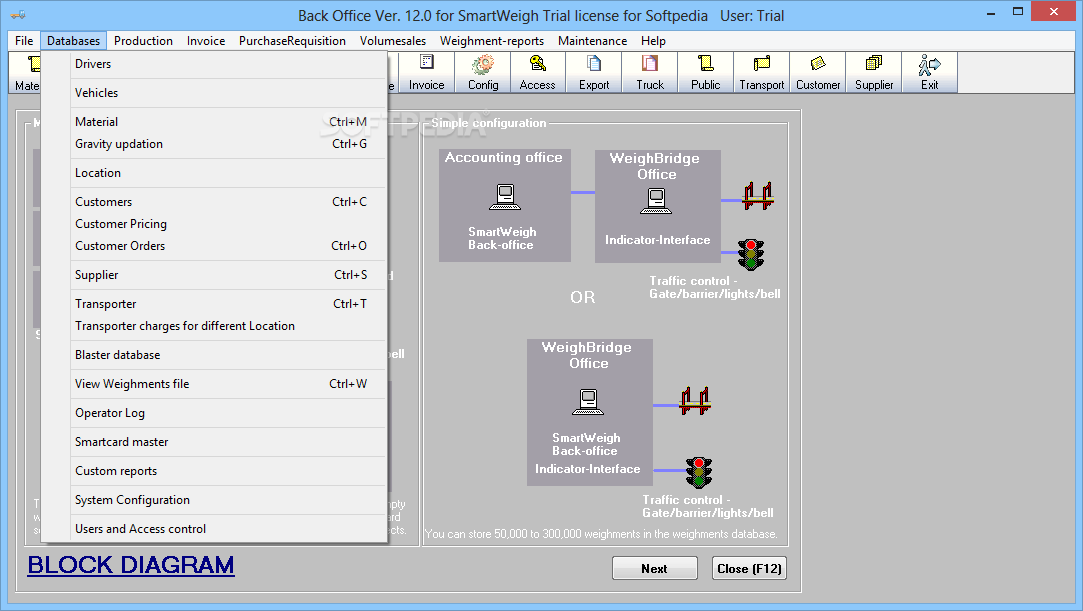Click the lower WeighBridge Office computer icon
The width and height of the screenshot is (1083, 611).
588,402
